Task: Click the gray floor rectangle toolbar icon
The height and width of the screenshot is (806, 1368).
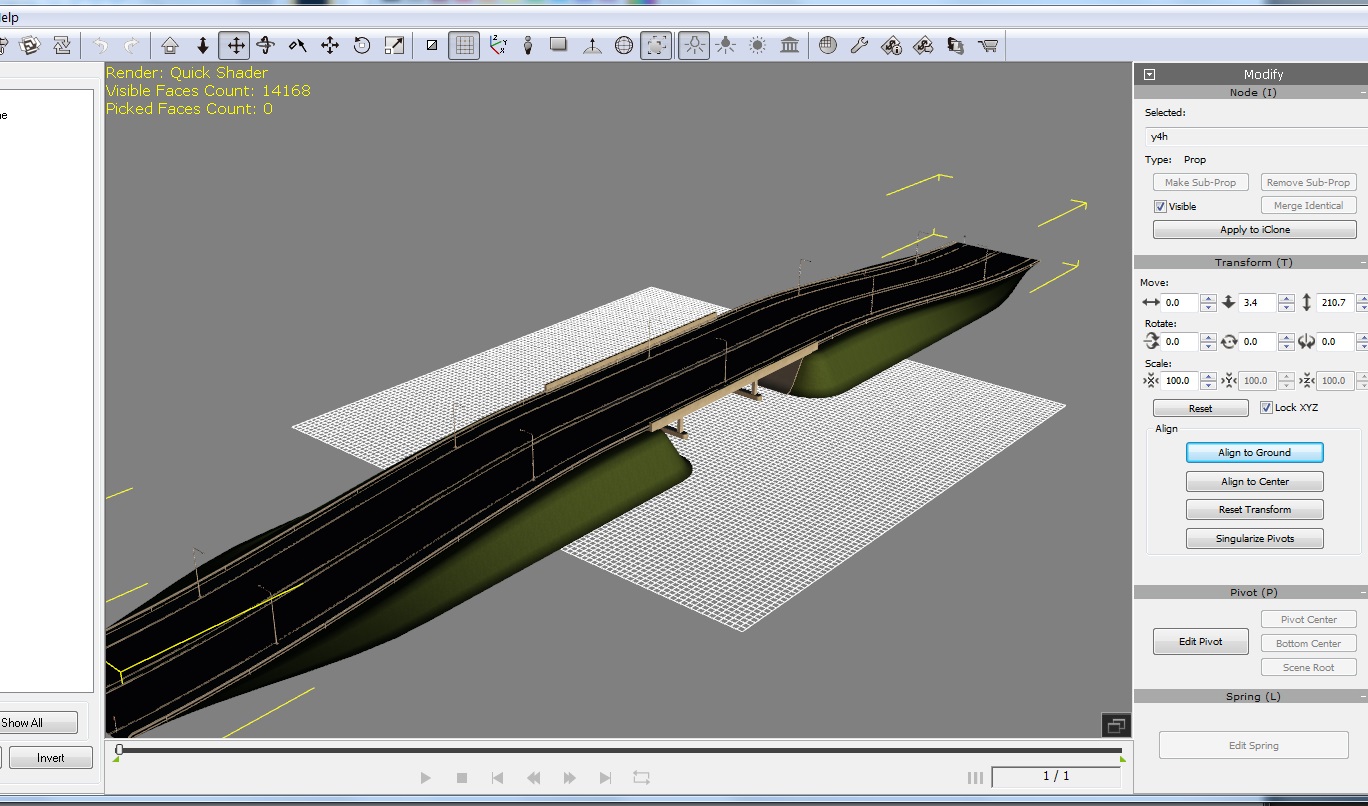Action: click(559, 45)
